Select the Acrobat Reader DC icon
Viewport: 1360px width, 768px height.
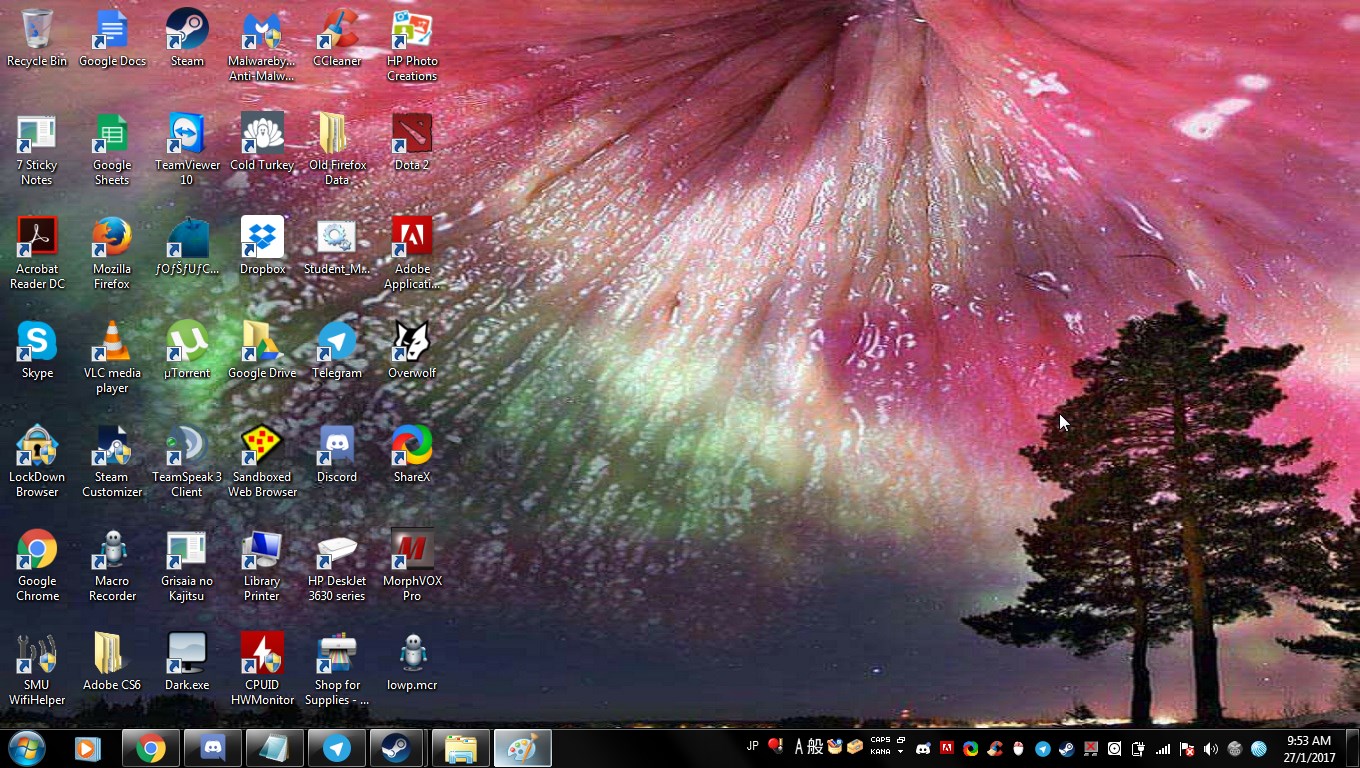(37, 254)
